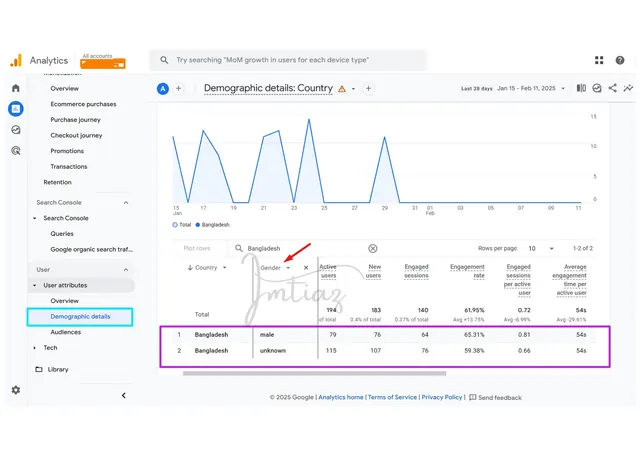Collapse the User attributes tree arrow
Screen dimensions: 640x452
pos(35,285)
